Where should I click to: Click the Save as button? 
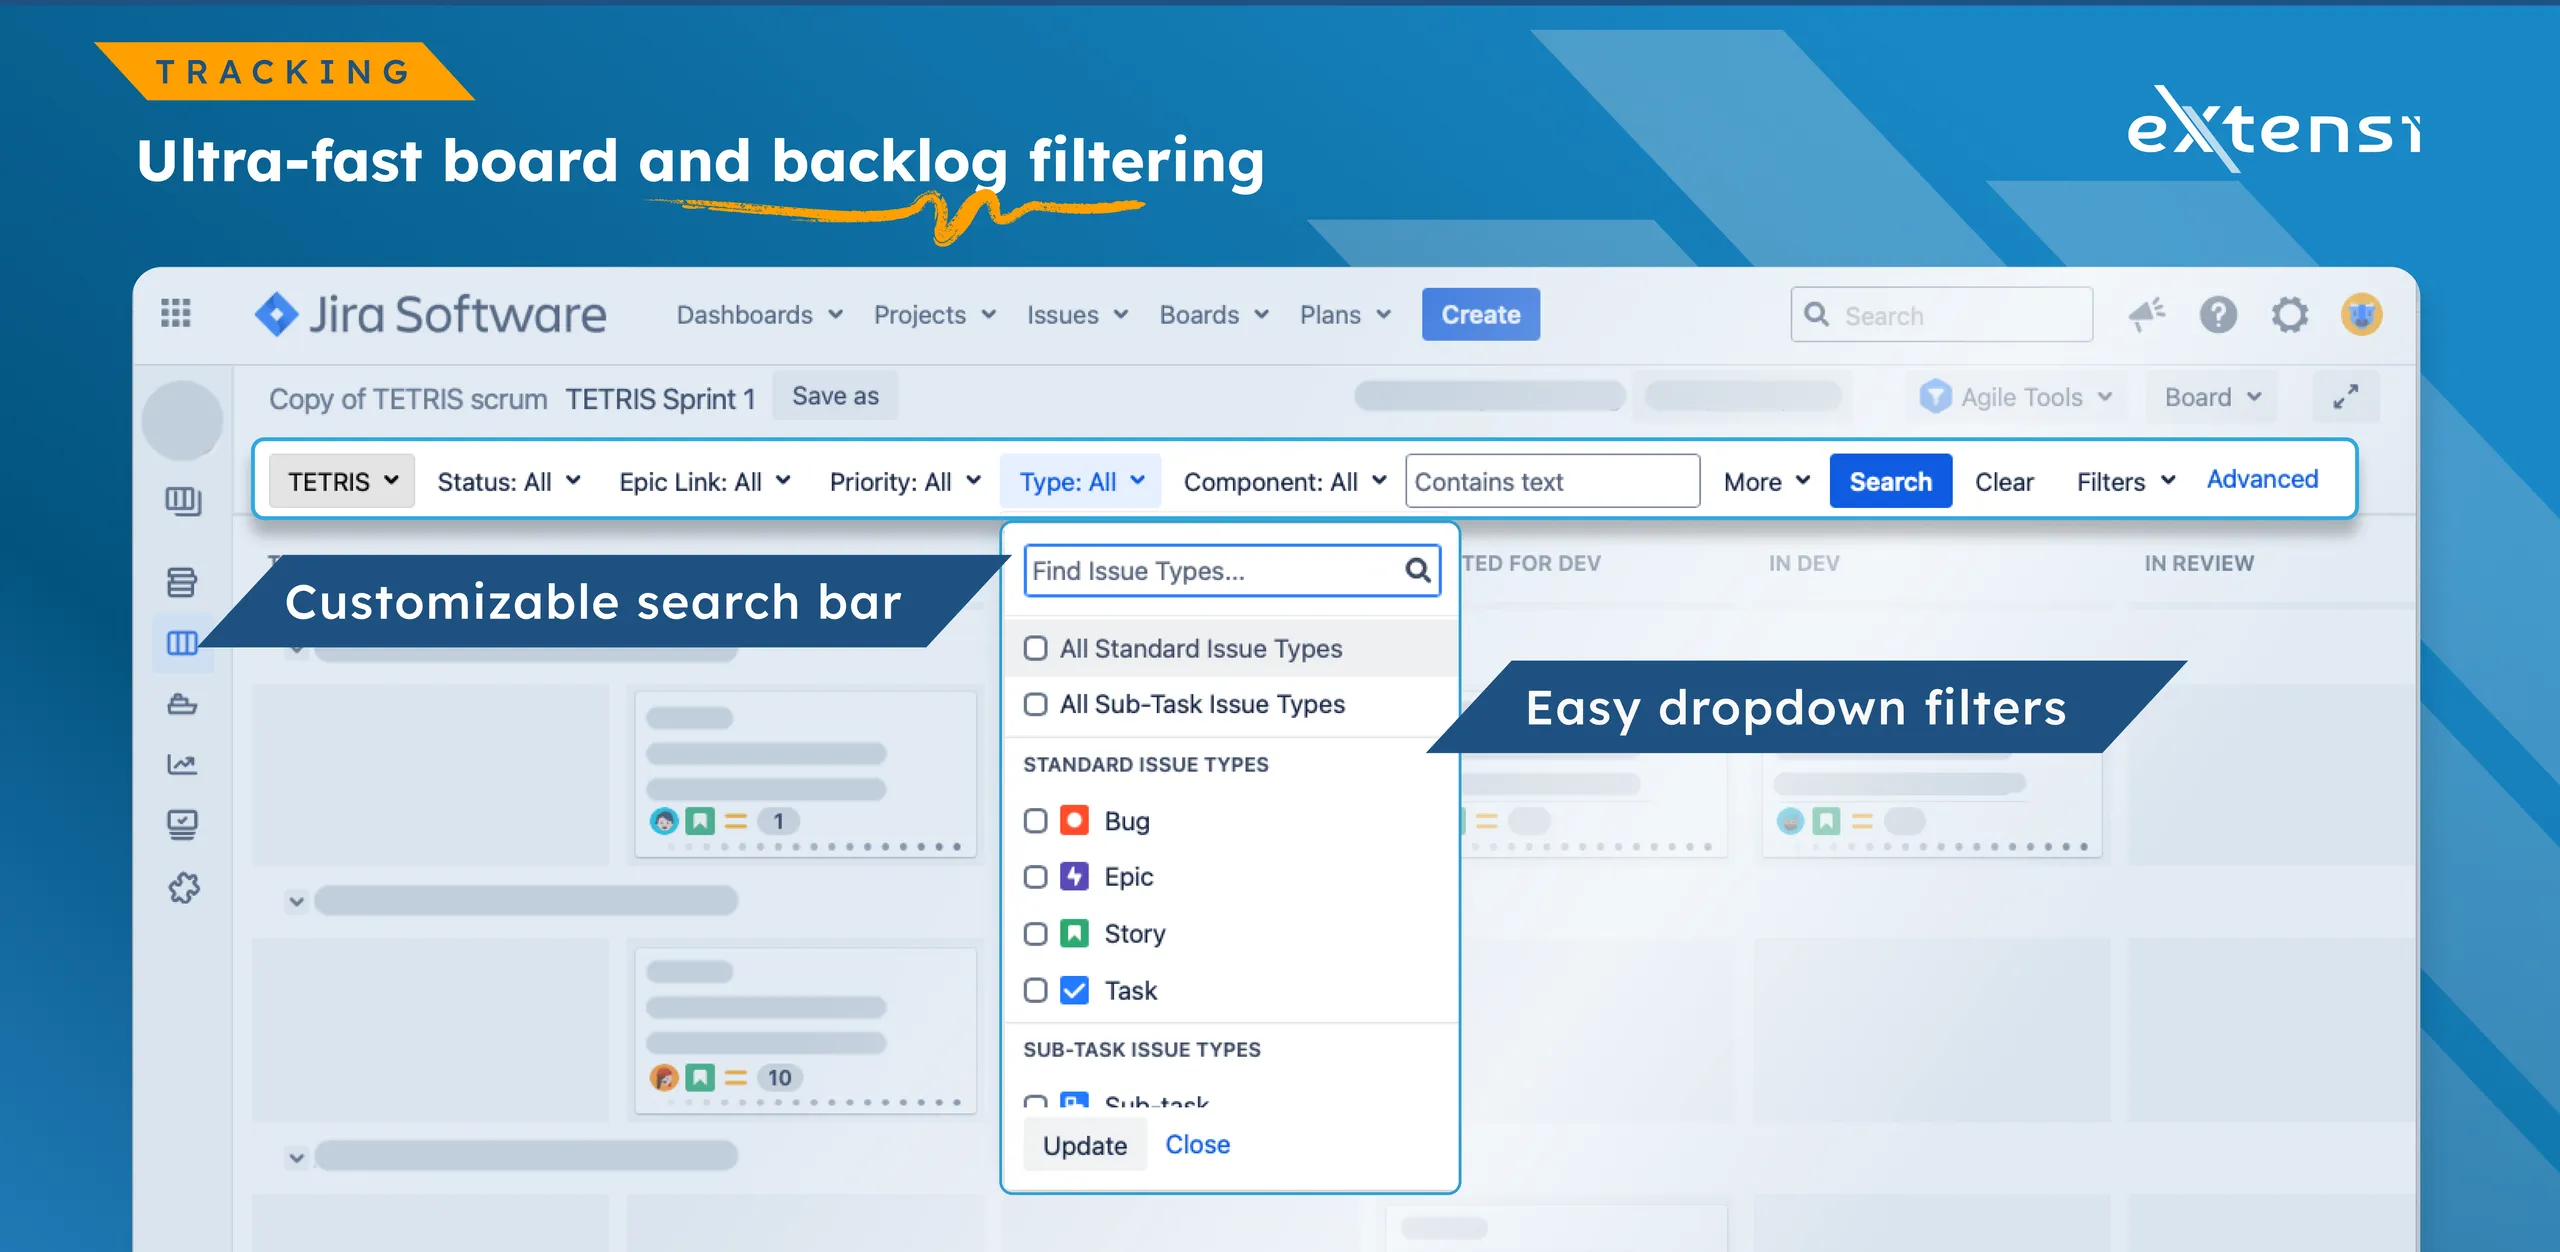coord(835,396)
